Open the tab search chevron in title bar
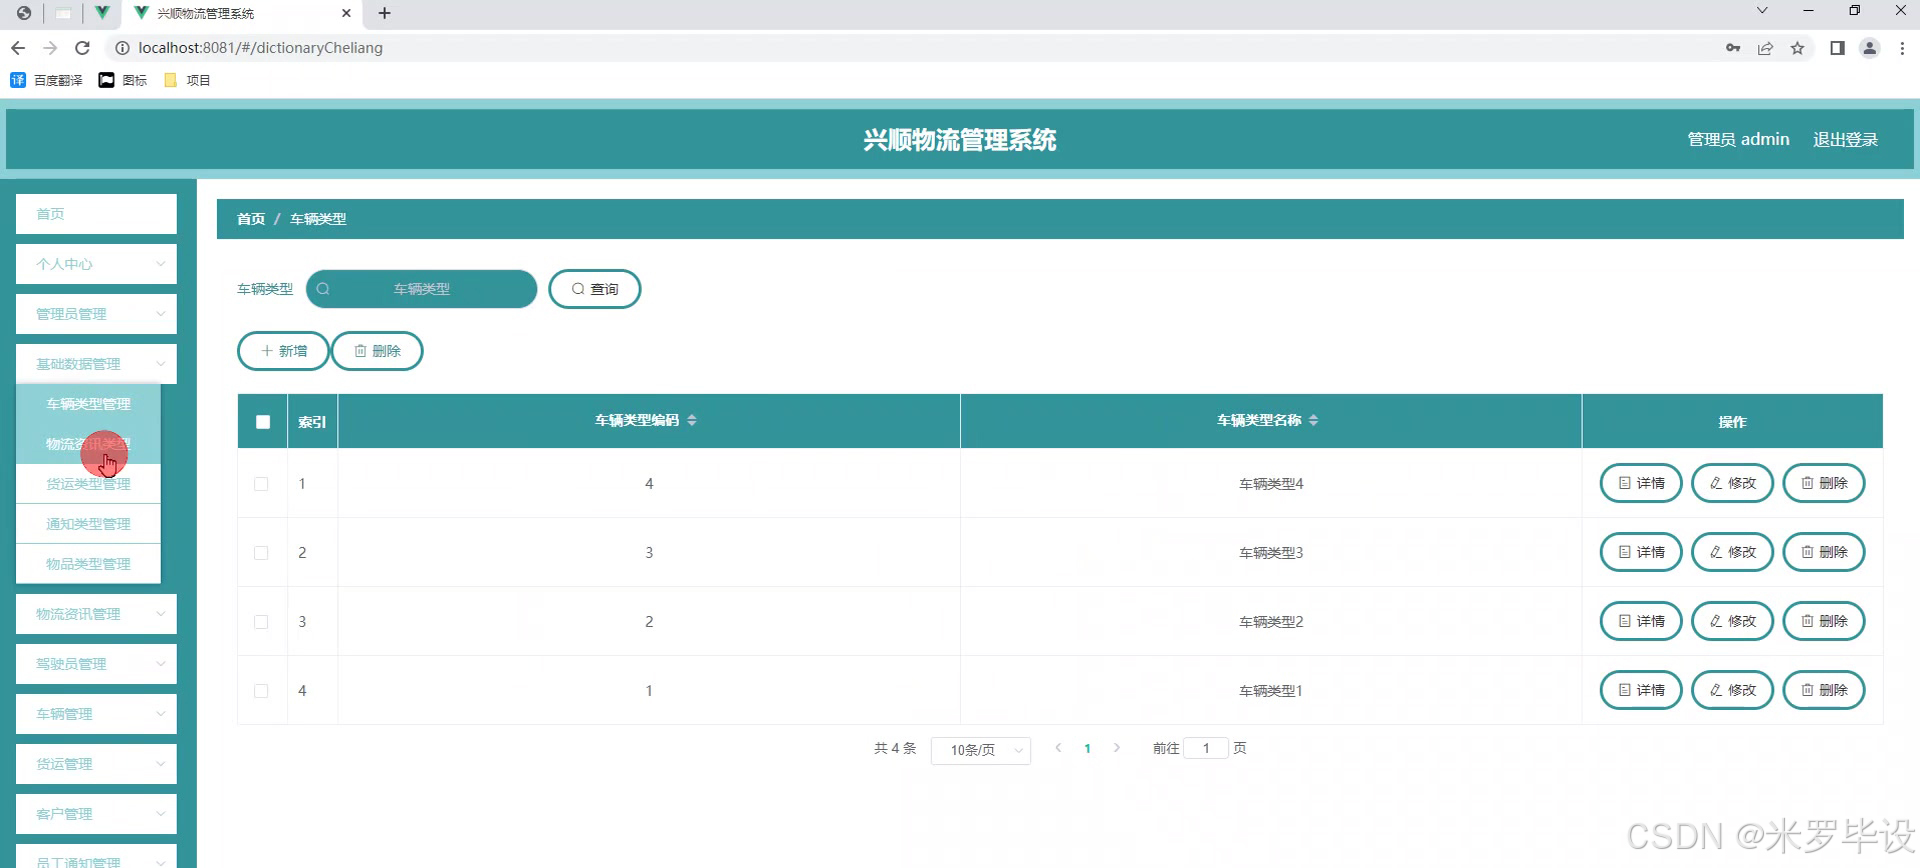The height and width of the screenshot is (868, 1920). tap(1762, 11)
